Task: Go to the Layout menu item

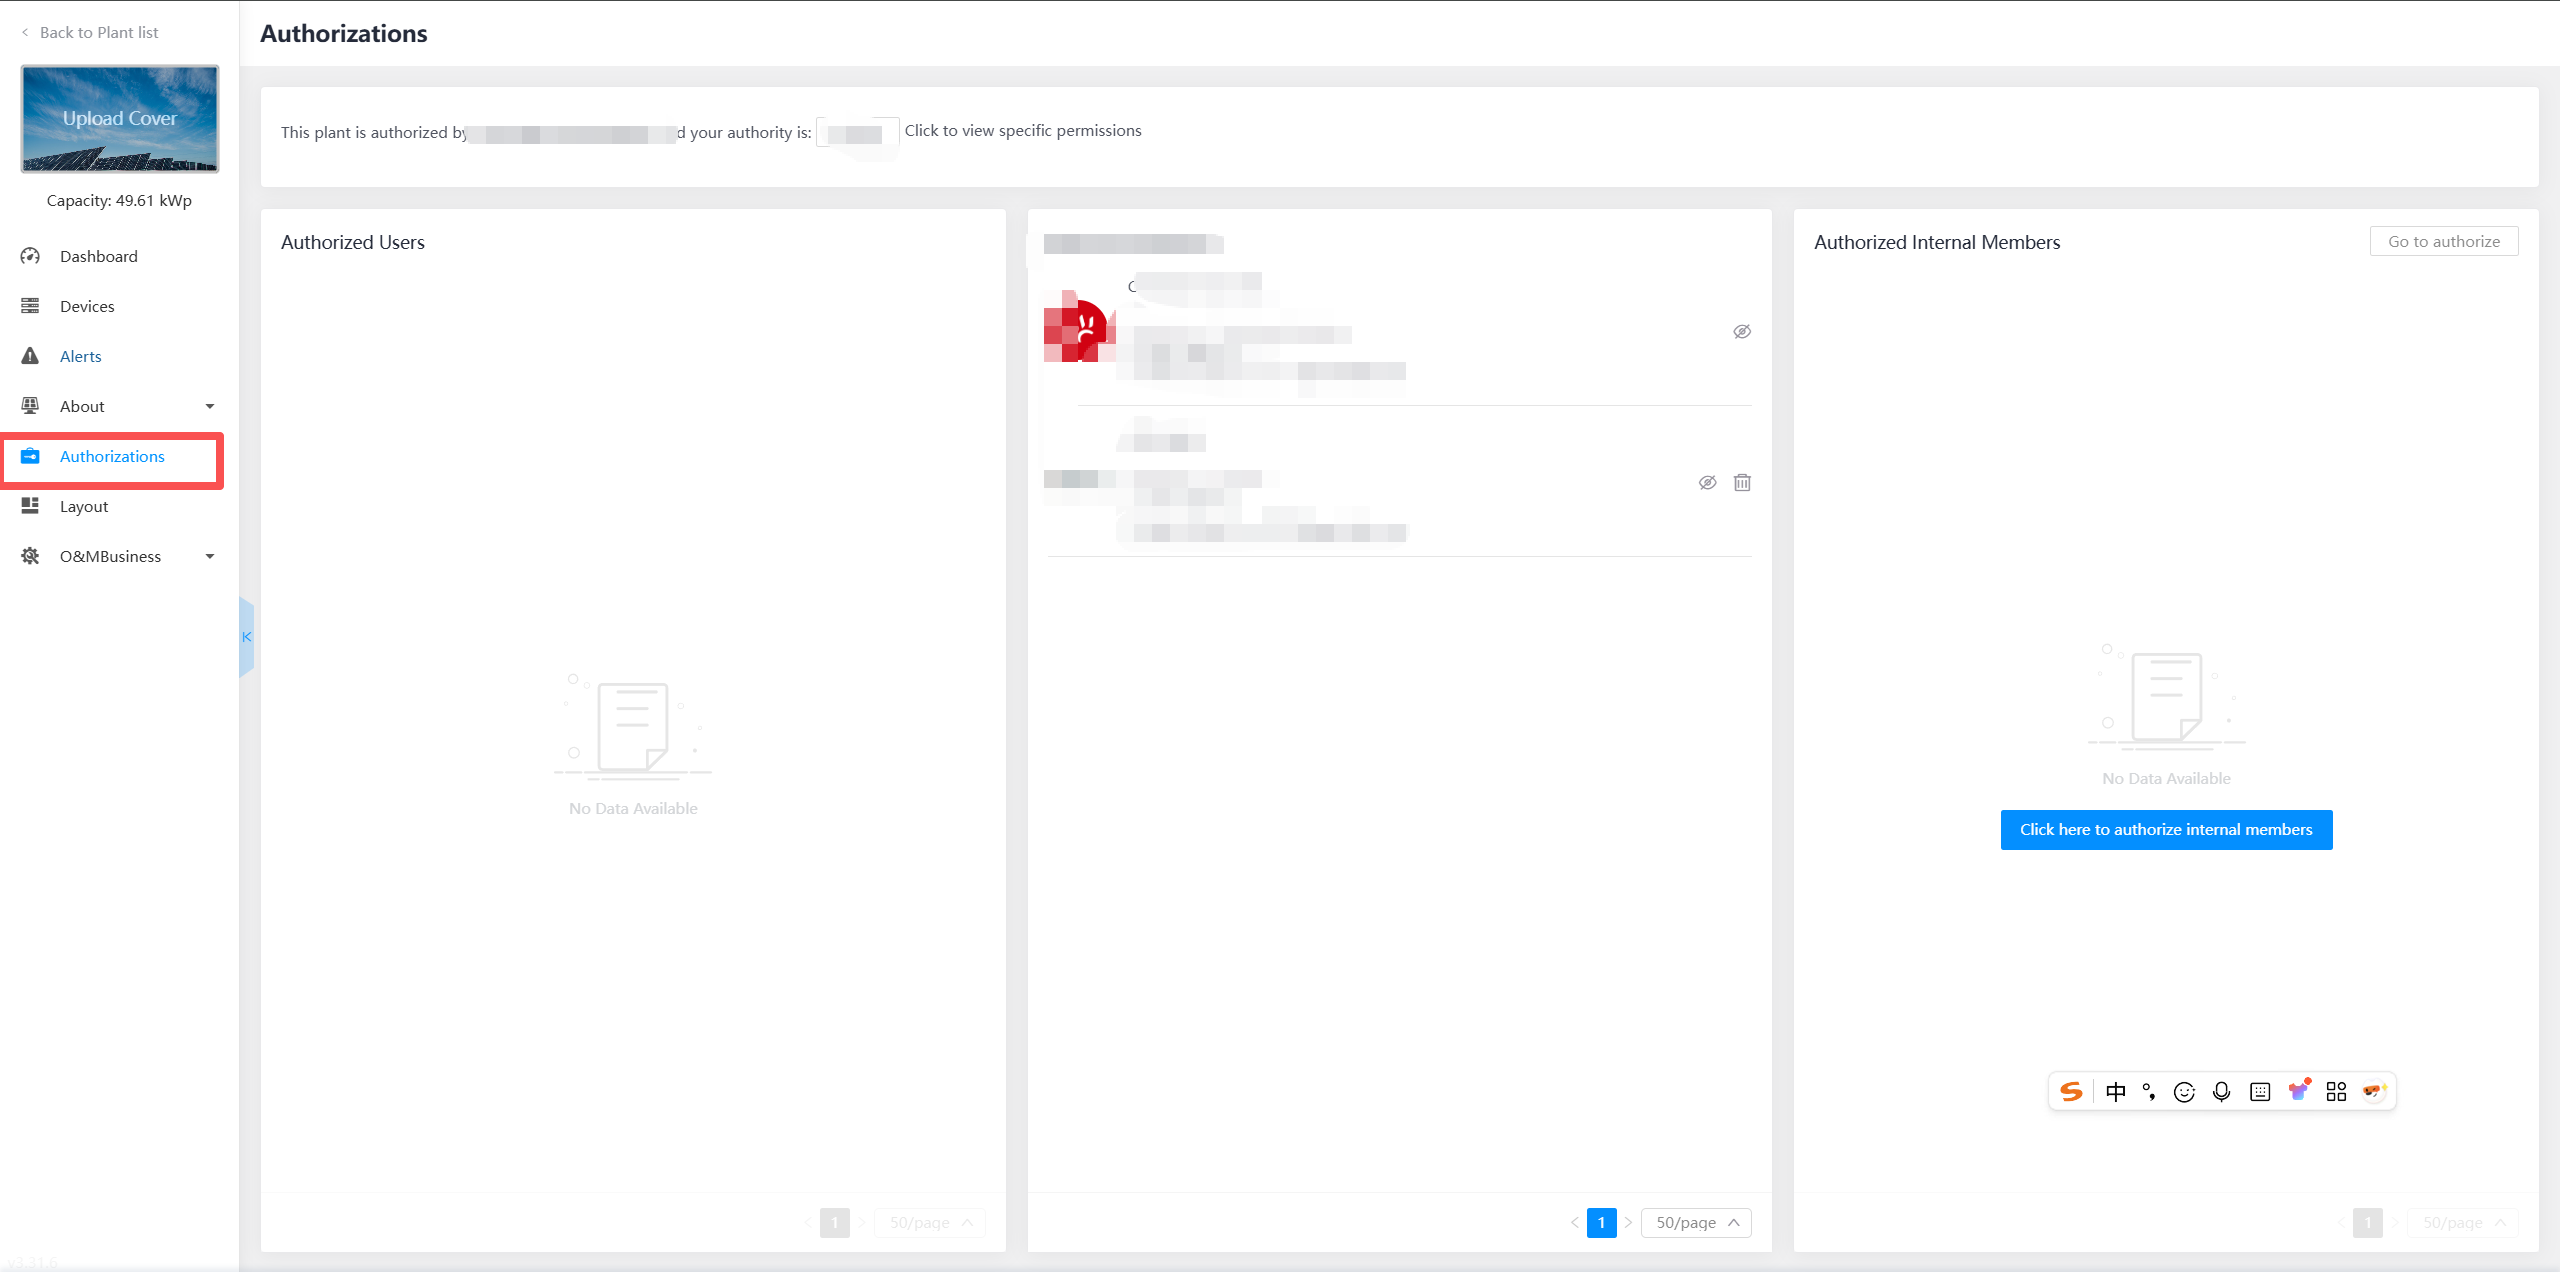Action: pyautogui.click(x=84, y=506)
